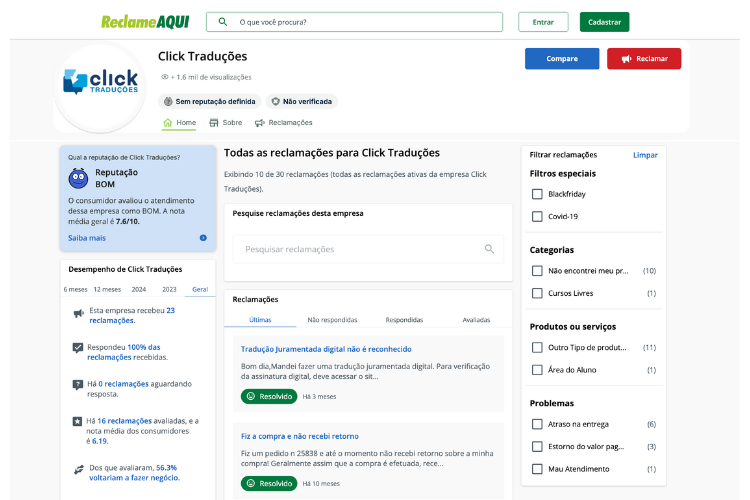The image size is (750, 500).
Task: Click the blue info icon beside Saiba mais
Action: 203,238
